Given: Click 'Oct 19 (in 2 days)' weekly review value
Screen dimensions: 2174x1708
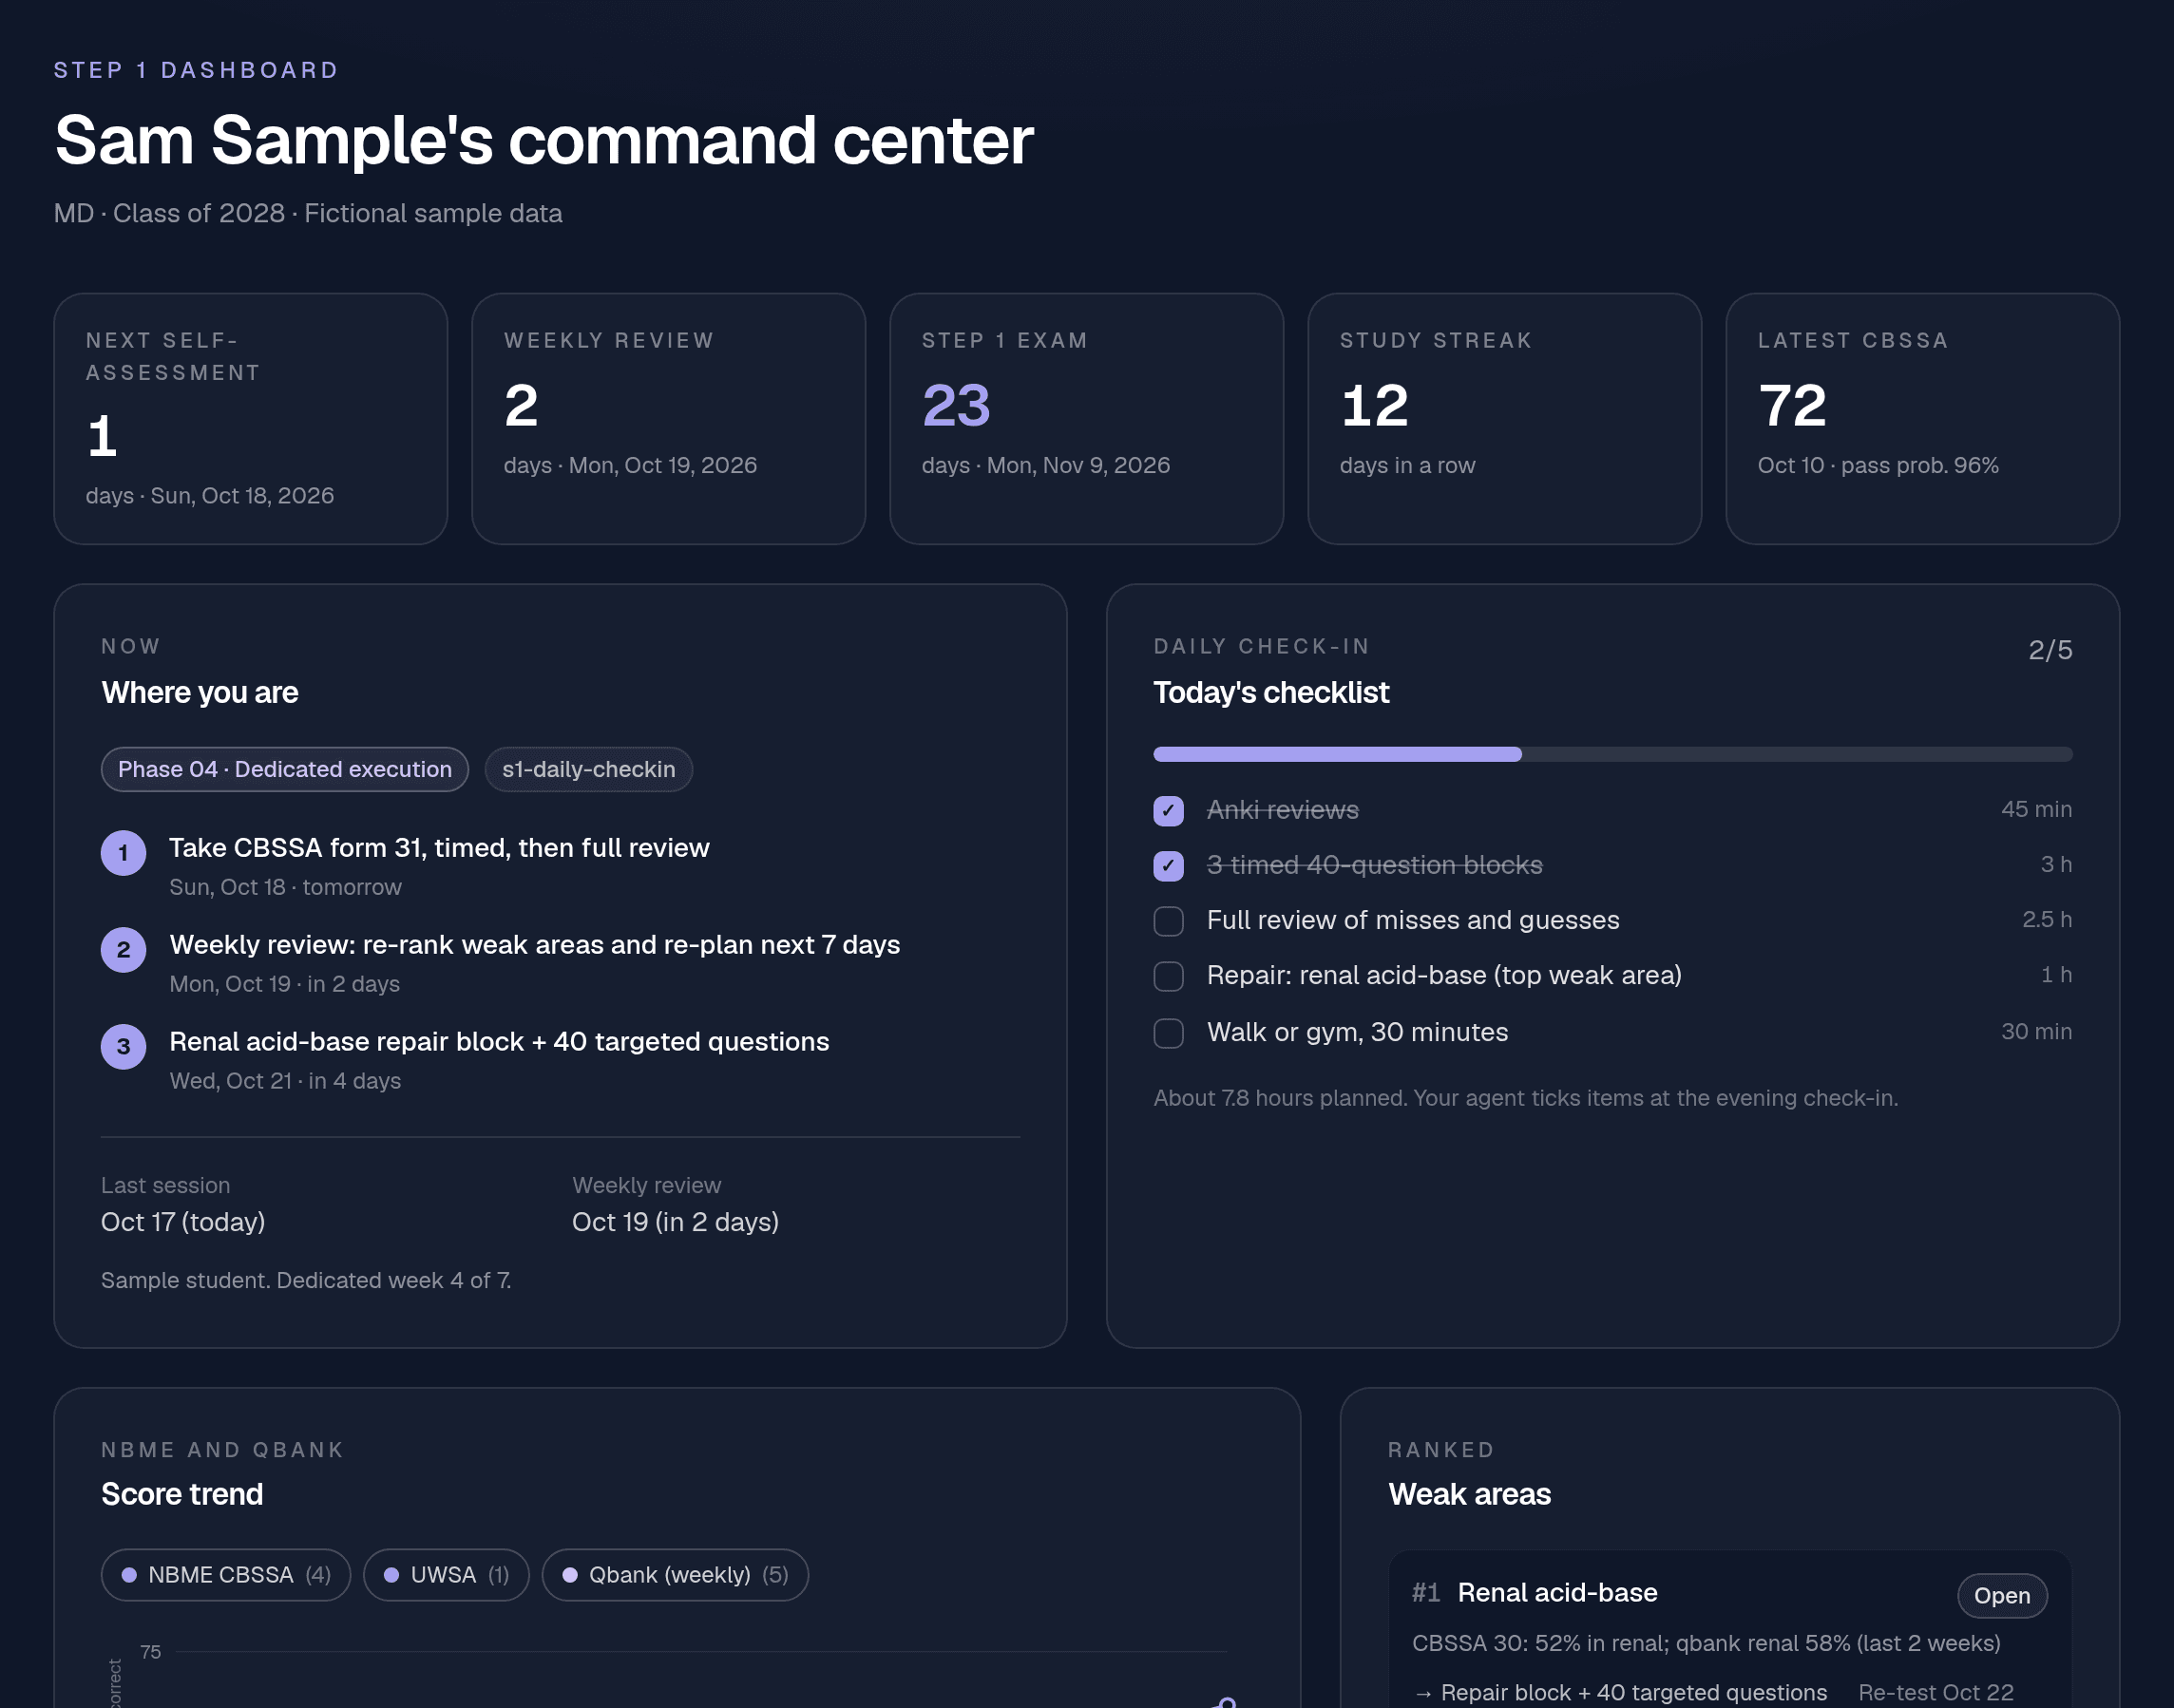Looking at the screenshot, I should coord(675,1222).
